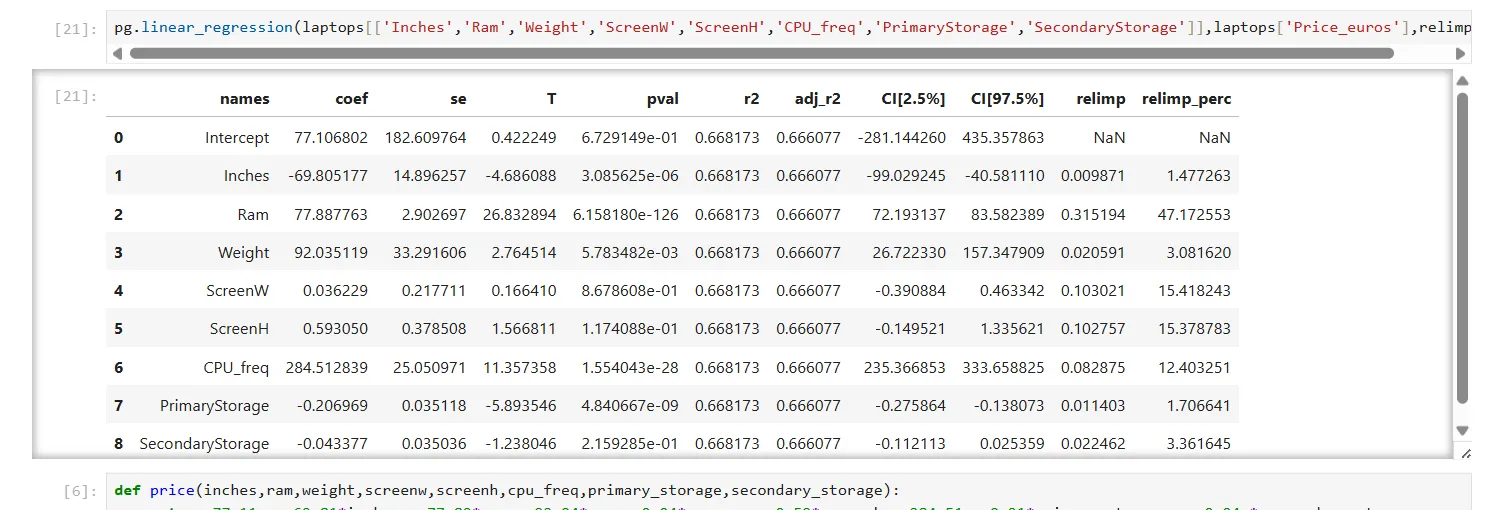
Task: Click the [6] cell prompt
Action: [78, 490]
